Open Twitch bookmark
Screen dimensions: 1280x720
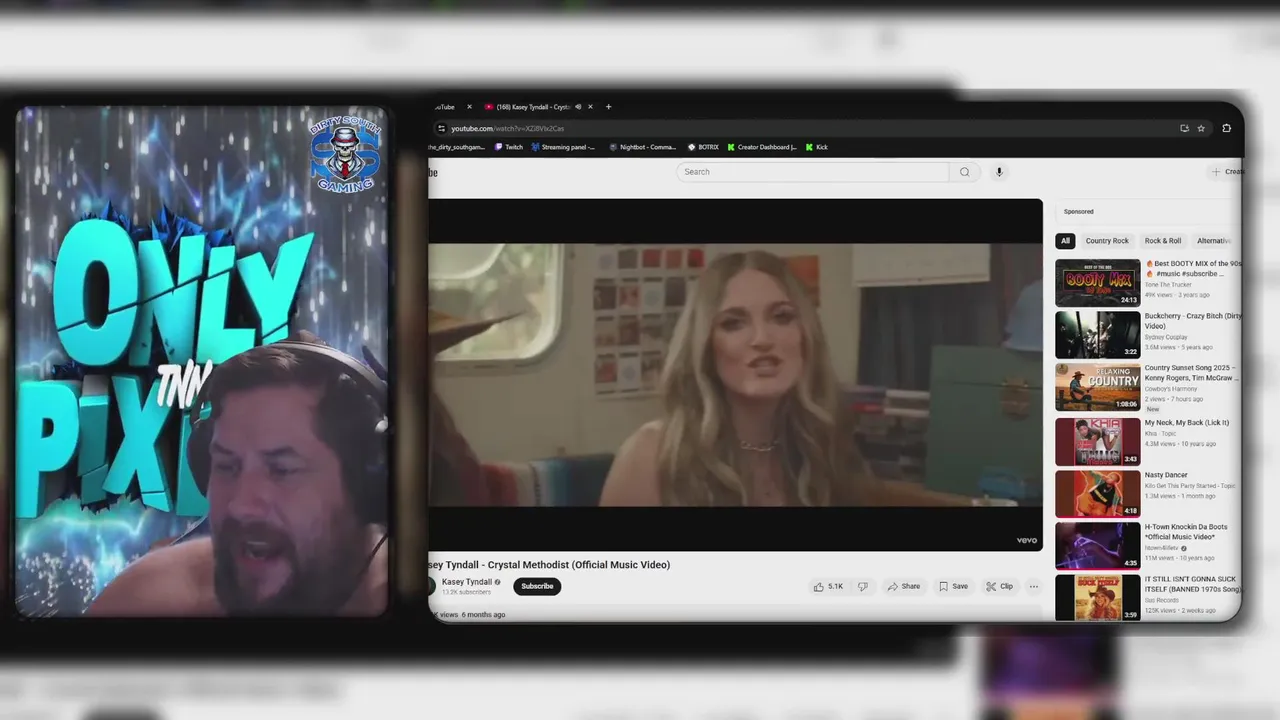[x=509, y=147]
